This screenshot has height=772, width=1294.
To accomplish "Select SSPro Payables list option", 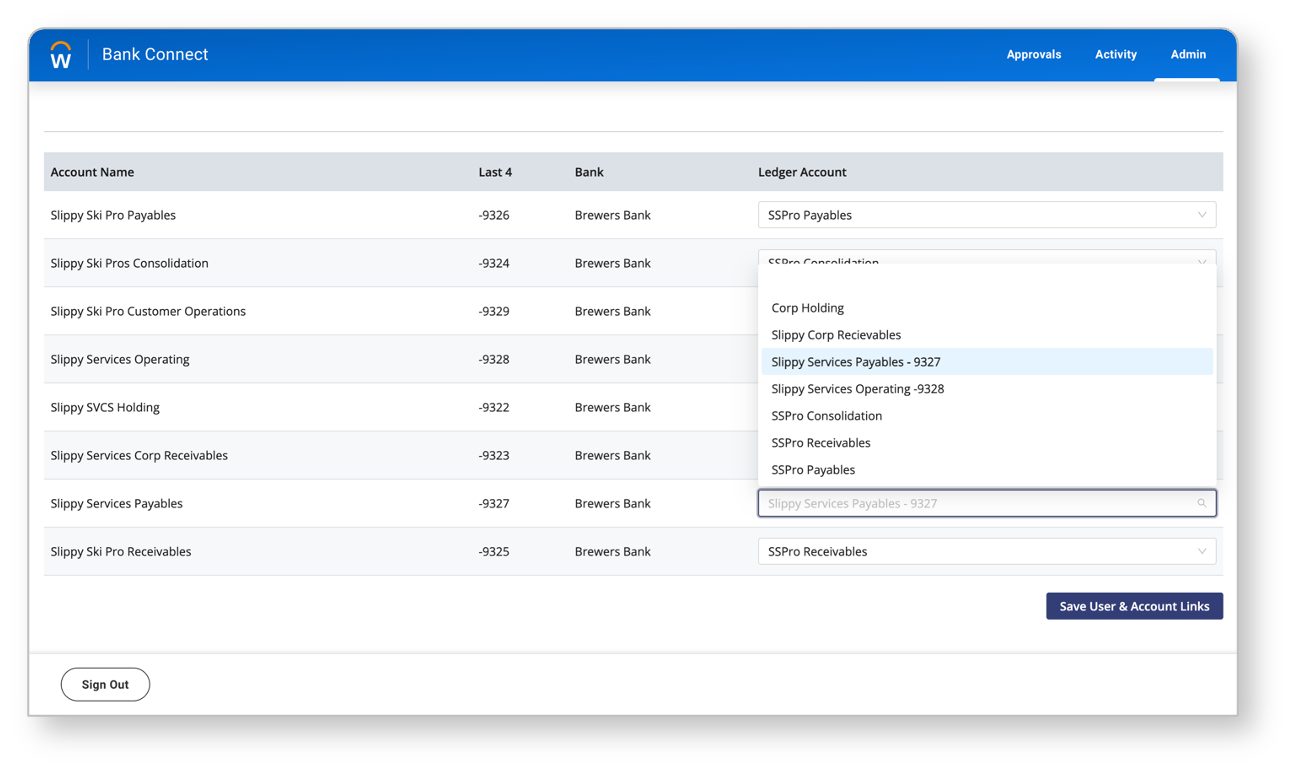I will tap(987, 470).
